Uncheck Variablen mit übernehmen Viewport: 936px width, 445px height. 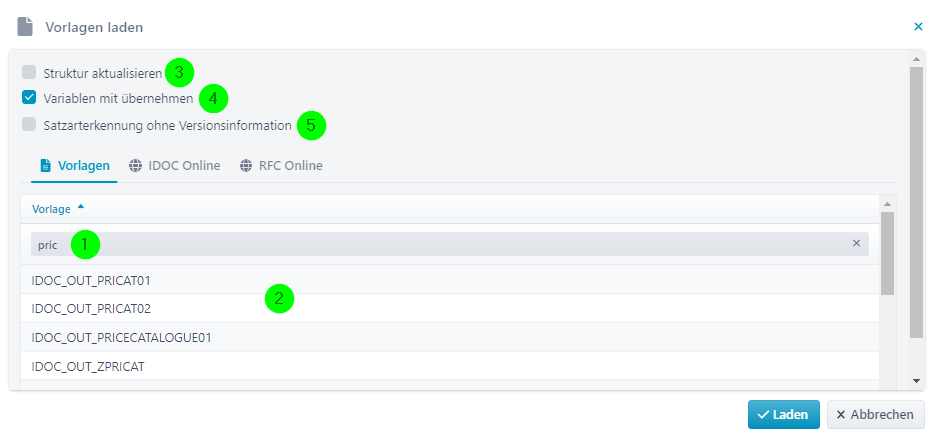coord(29,97)
